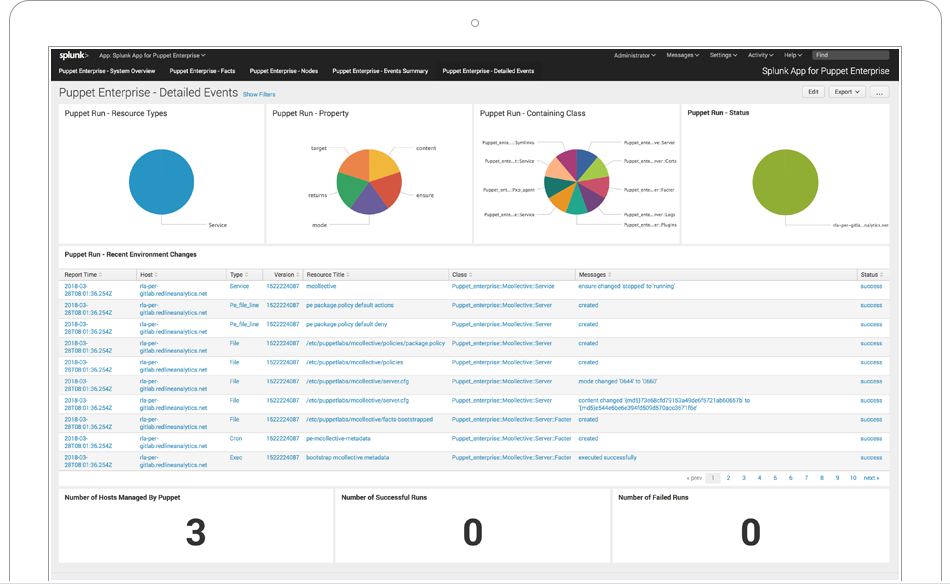
Task: Sort the table by Host column
Action: tap(149, 275)
